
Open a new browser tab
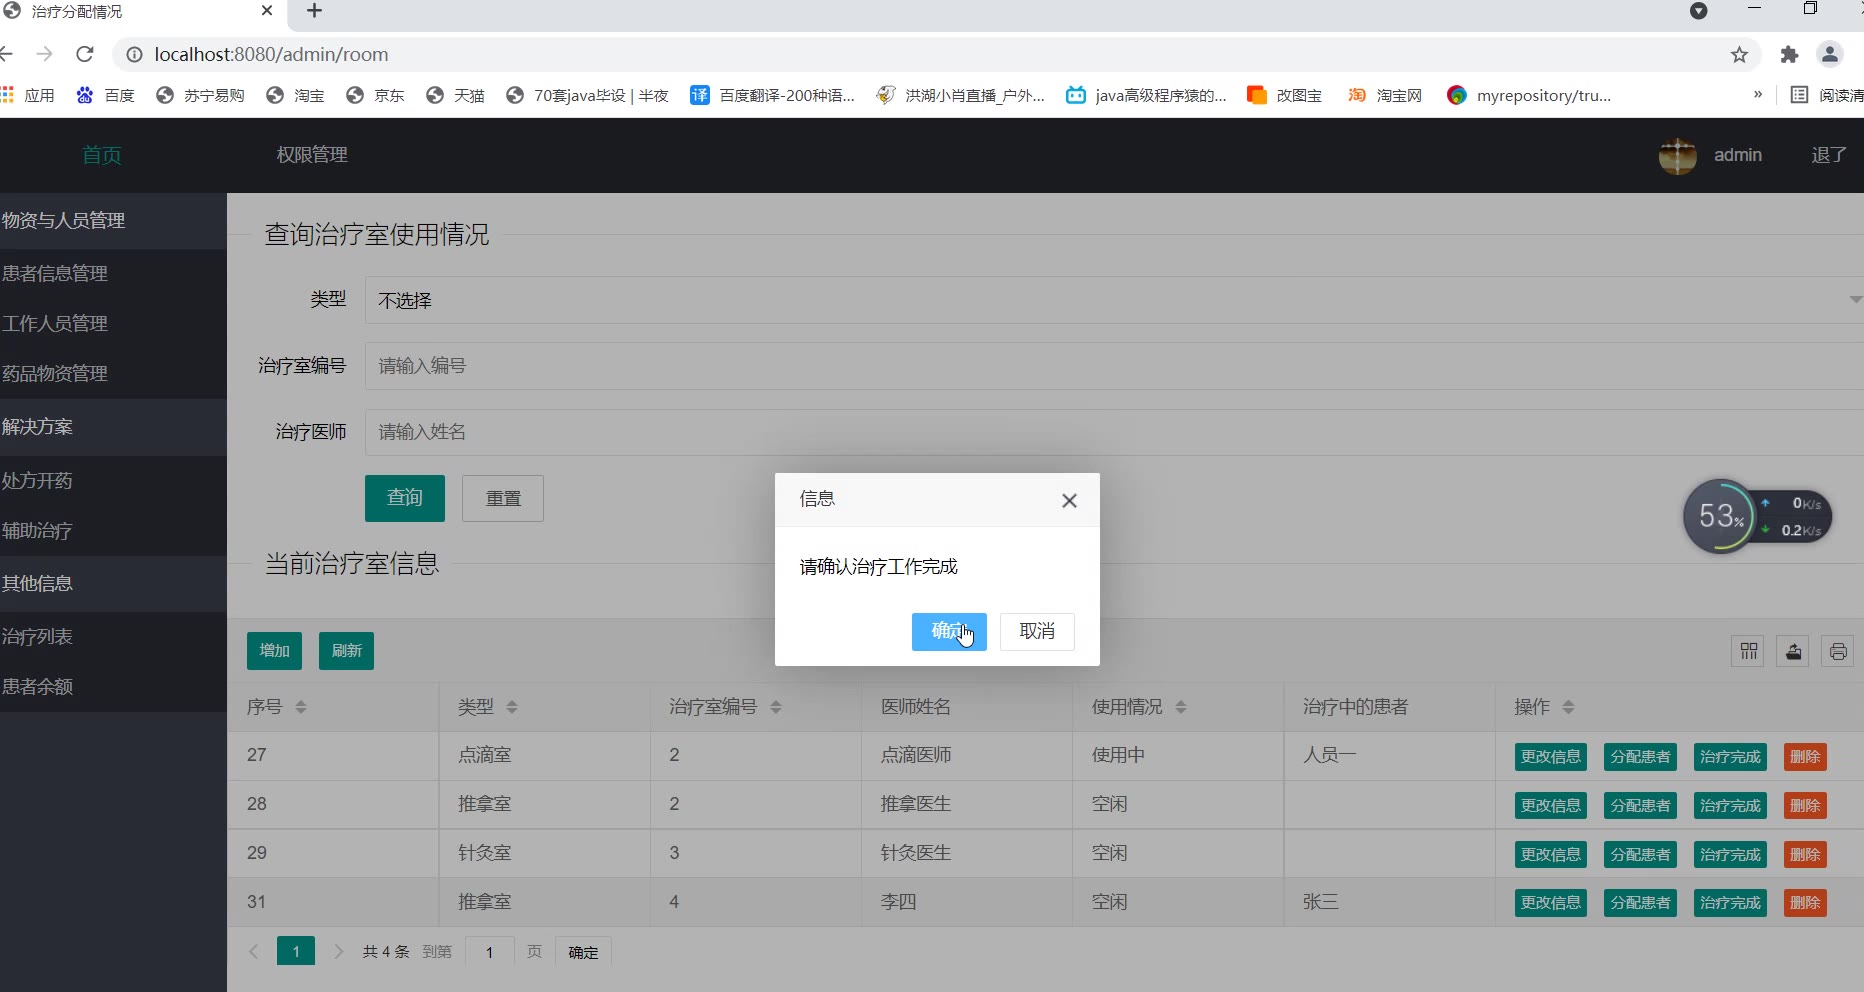tap(314, 11)
